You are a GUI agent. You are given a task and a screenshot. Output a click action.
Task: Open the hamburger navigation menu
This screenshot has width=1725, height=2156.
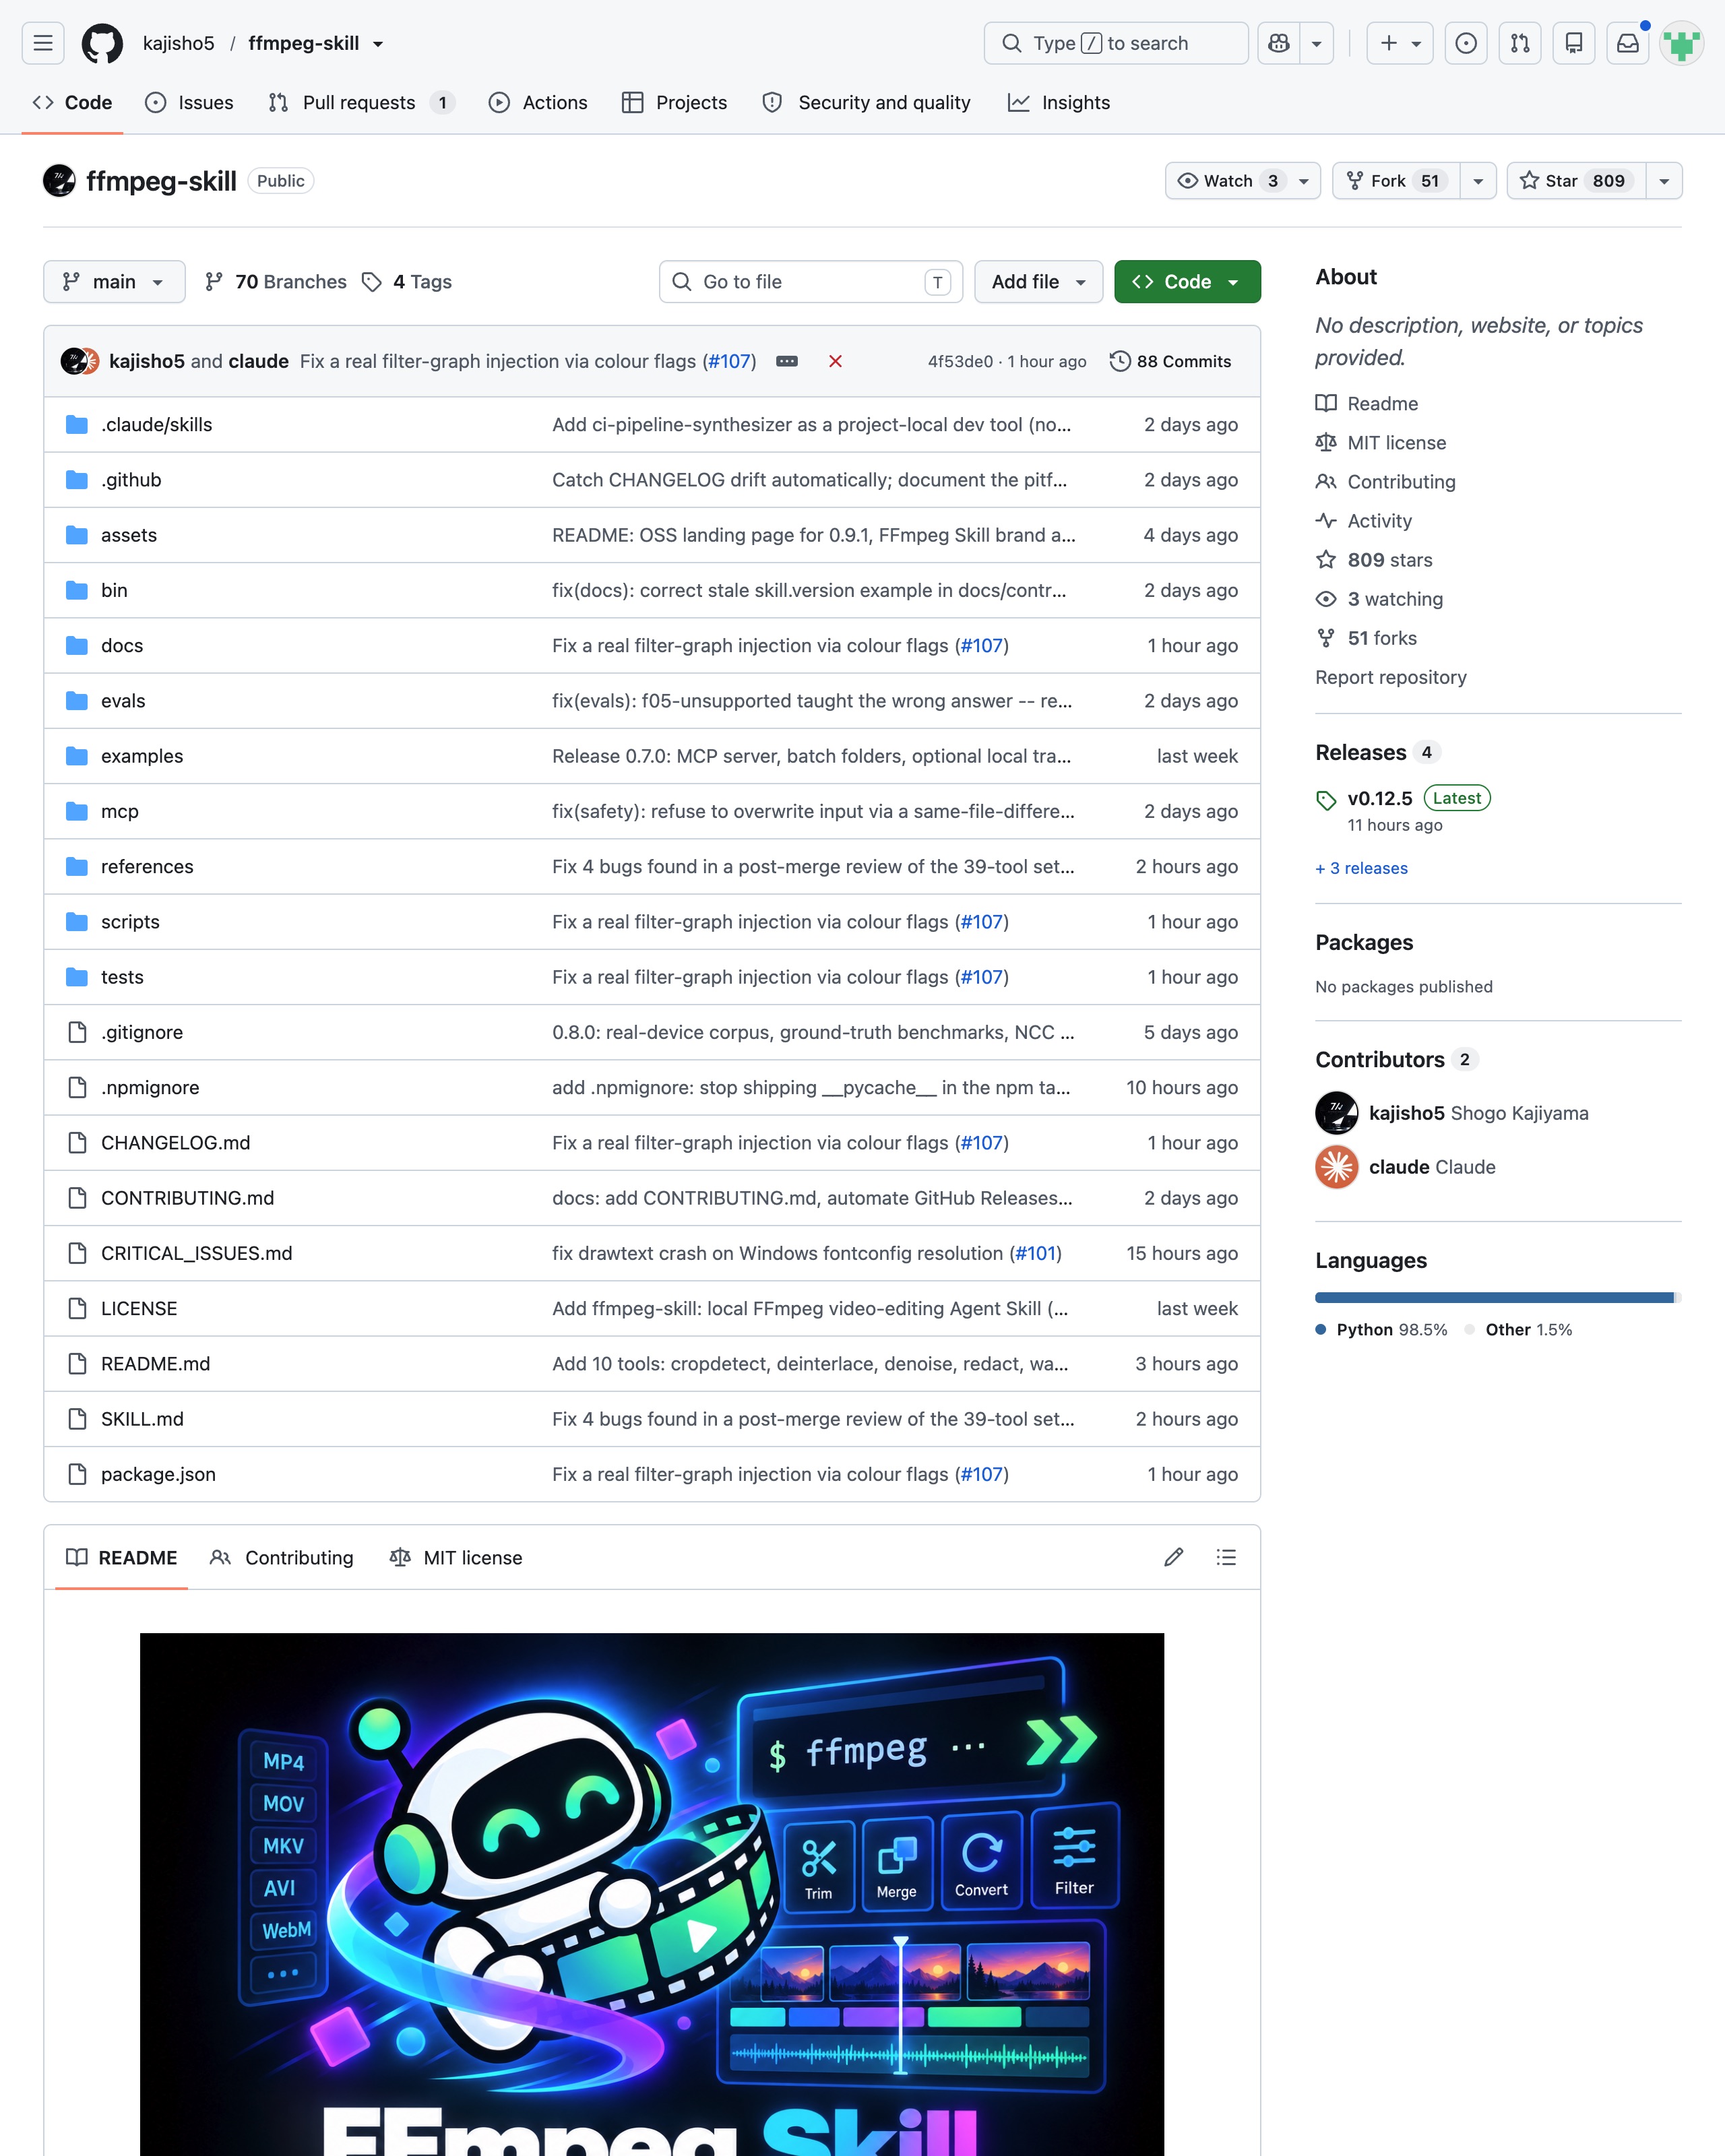43,43
